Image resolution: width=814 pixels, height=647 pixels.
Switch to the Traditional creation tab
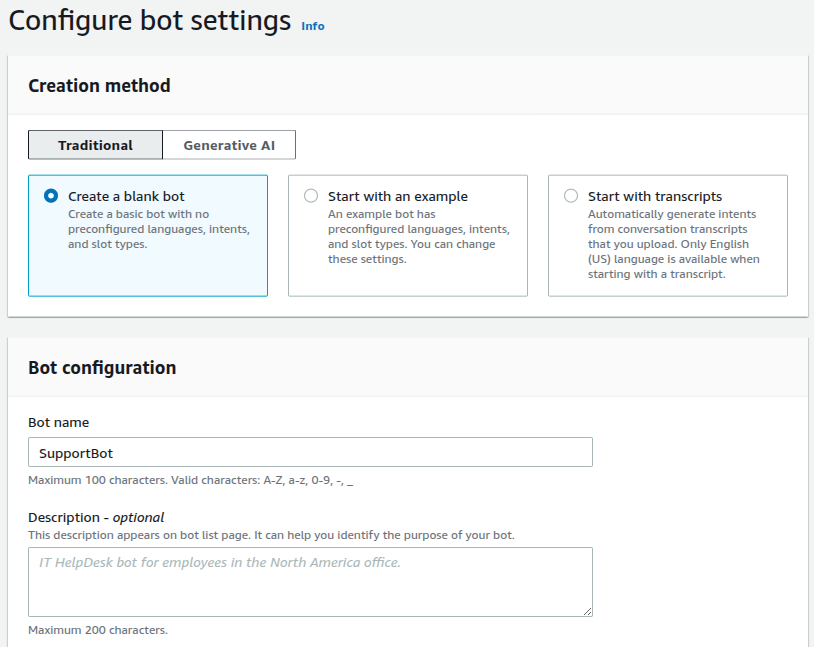click(96, 145)
